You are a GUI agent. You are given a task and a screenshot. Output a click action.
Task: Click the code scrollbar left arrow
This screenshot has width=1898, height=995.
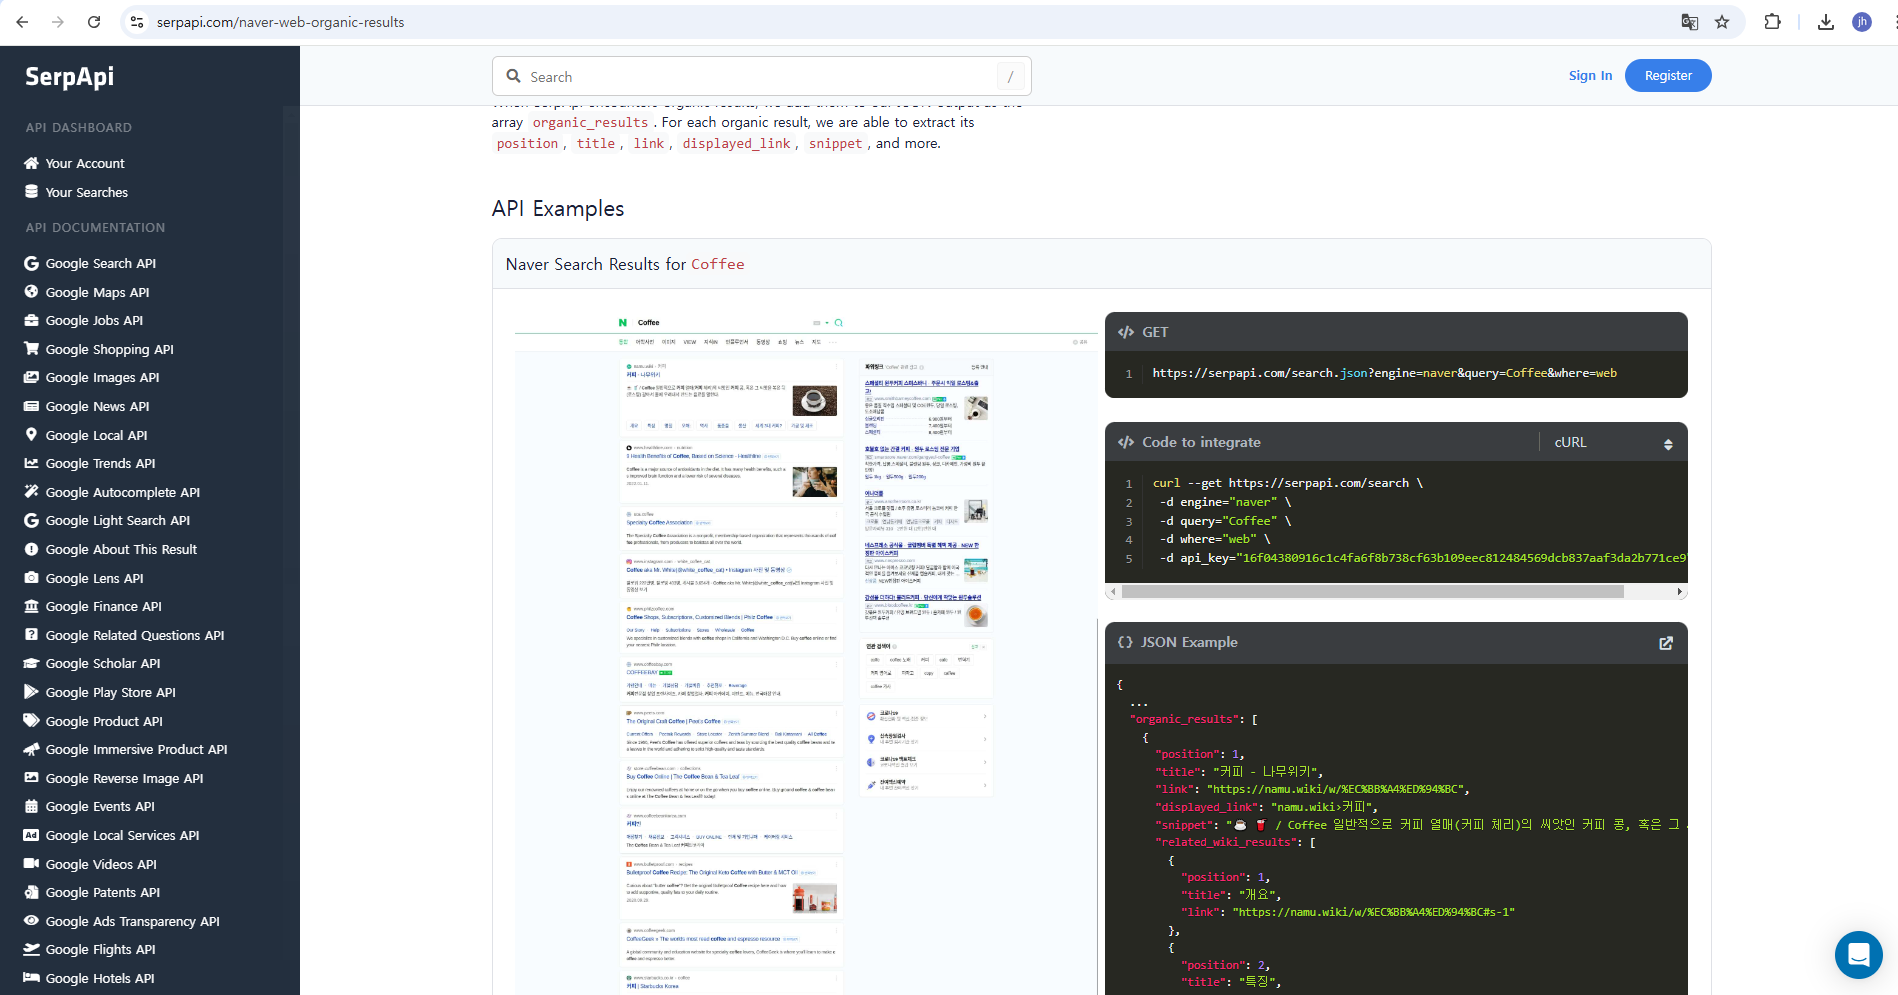click(x=1112, y=592)
